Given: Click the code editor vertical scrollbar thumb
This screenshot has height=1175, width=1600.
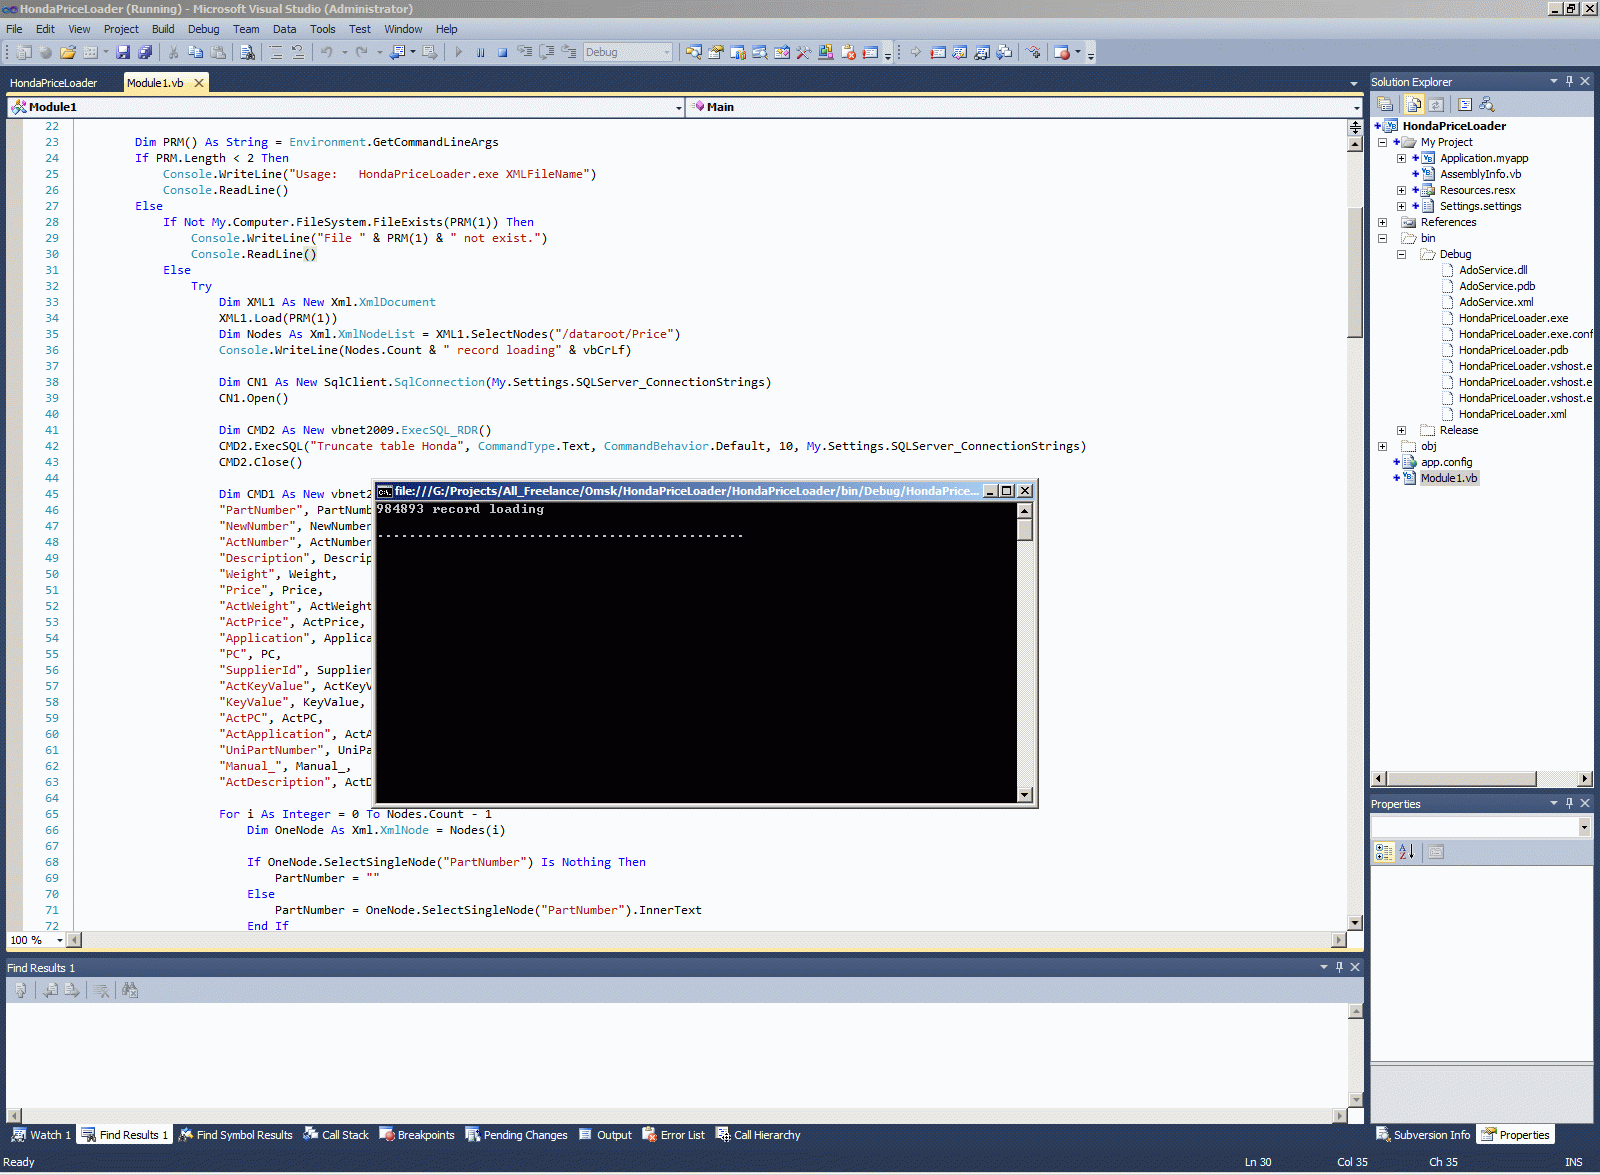Looking at the screenshot, I should coord(1355,272).
